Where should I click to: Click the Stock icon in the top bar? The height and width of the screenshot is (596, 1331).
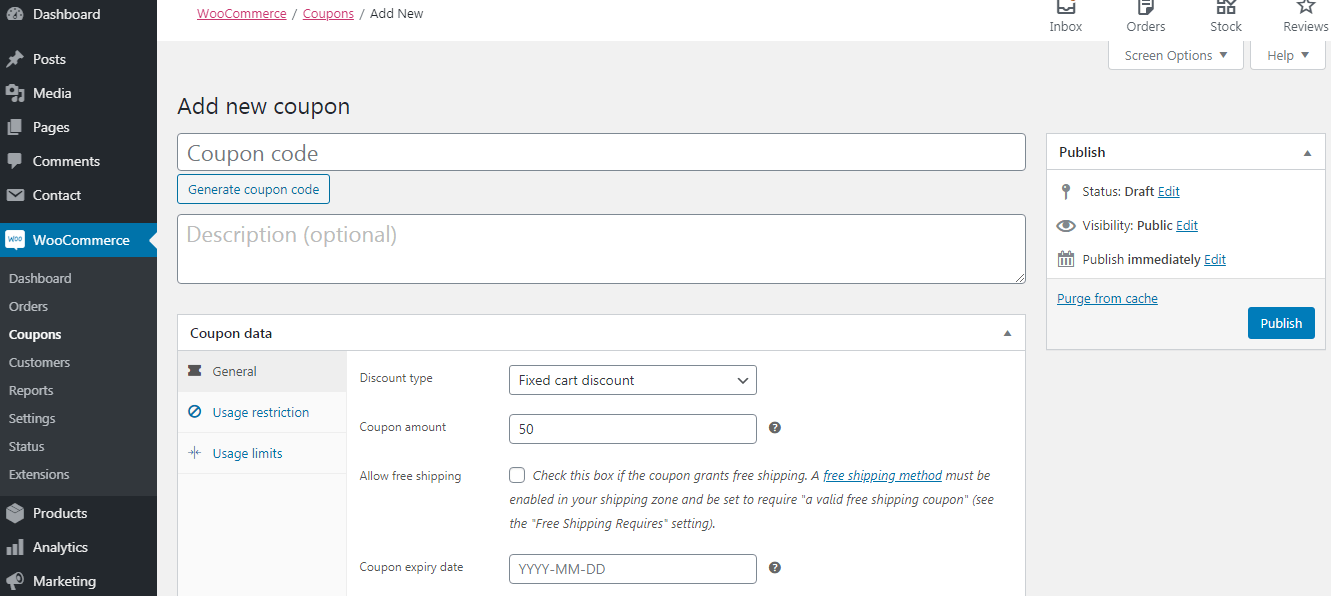(1225, 8)
